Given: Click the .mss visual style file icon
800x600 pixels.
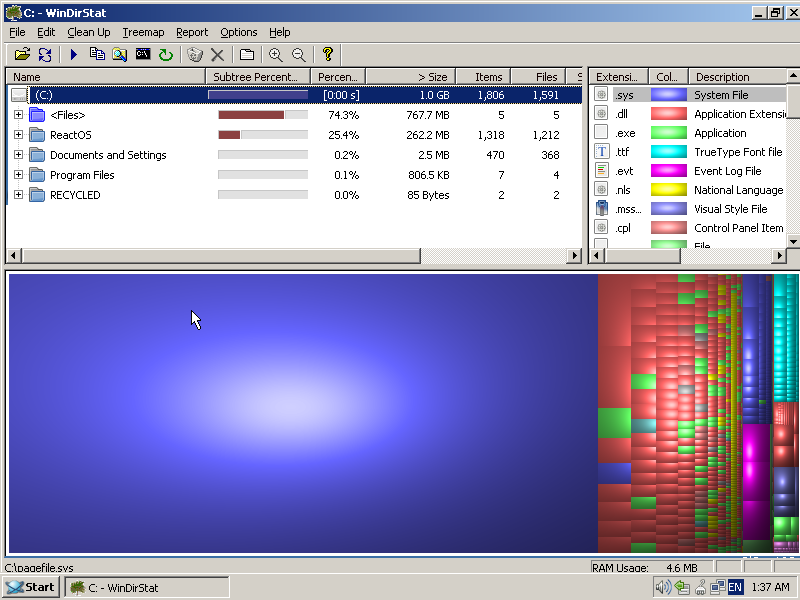Looking at the screenshot, I should [x=602, y=208].
